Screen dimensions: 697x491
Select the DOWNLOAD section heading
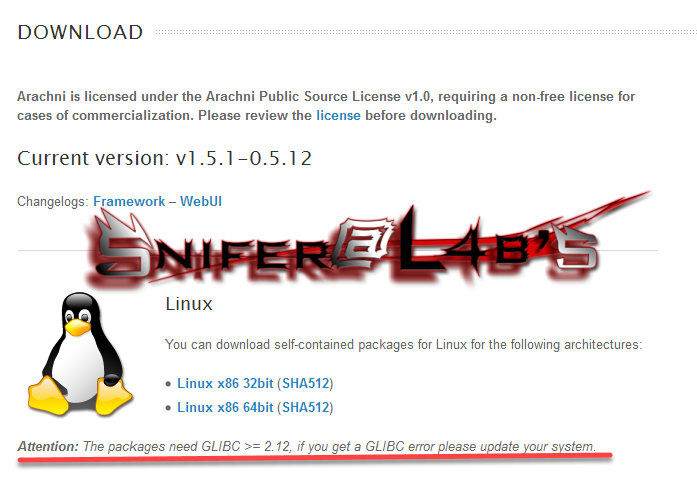[80, 32]
